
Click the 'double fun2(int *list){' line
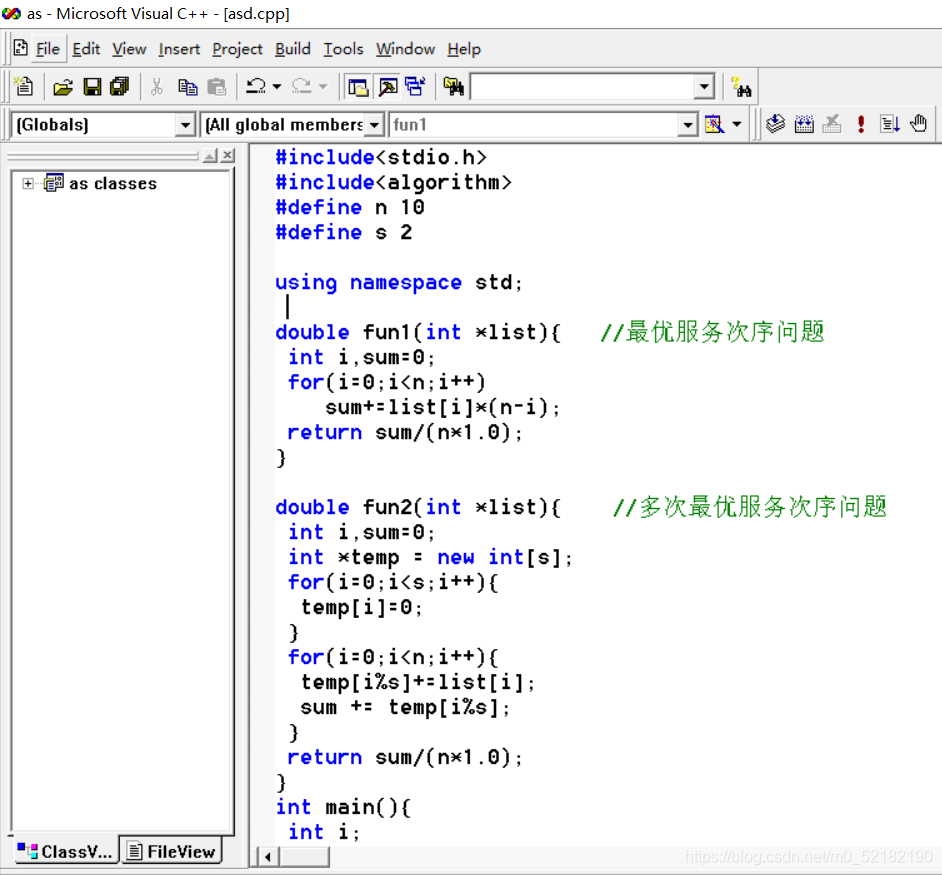(x=418, y=507)
